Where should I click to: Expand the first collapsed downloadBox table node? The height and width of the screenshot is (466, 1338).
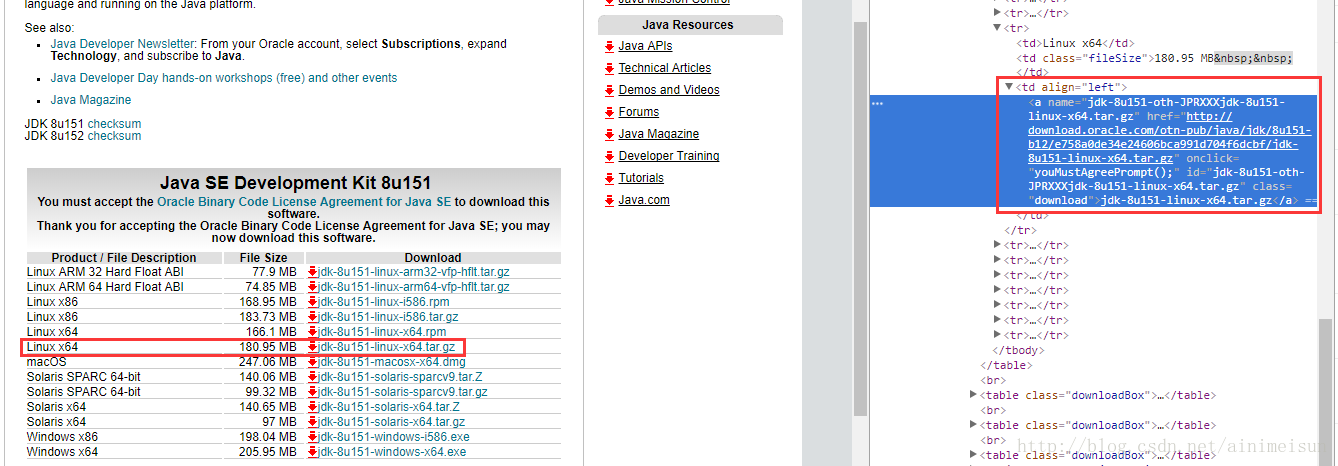(973, 395)
